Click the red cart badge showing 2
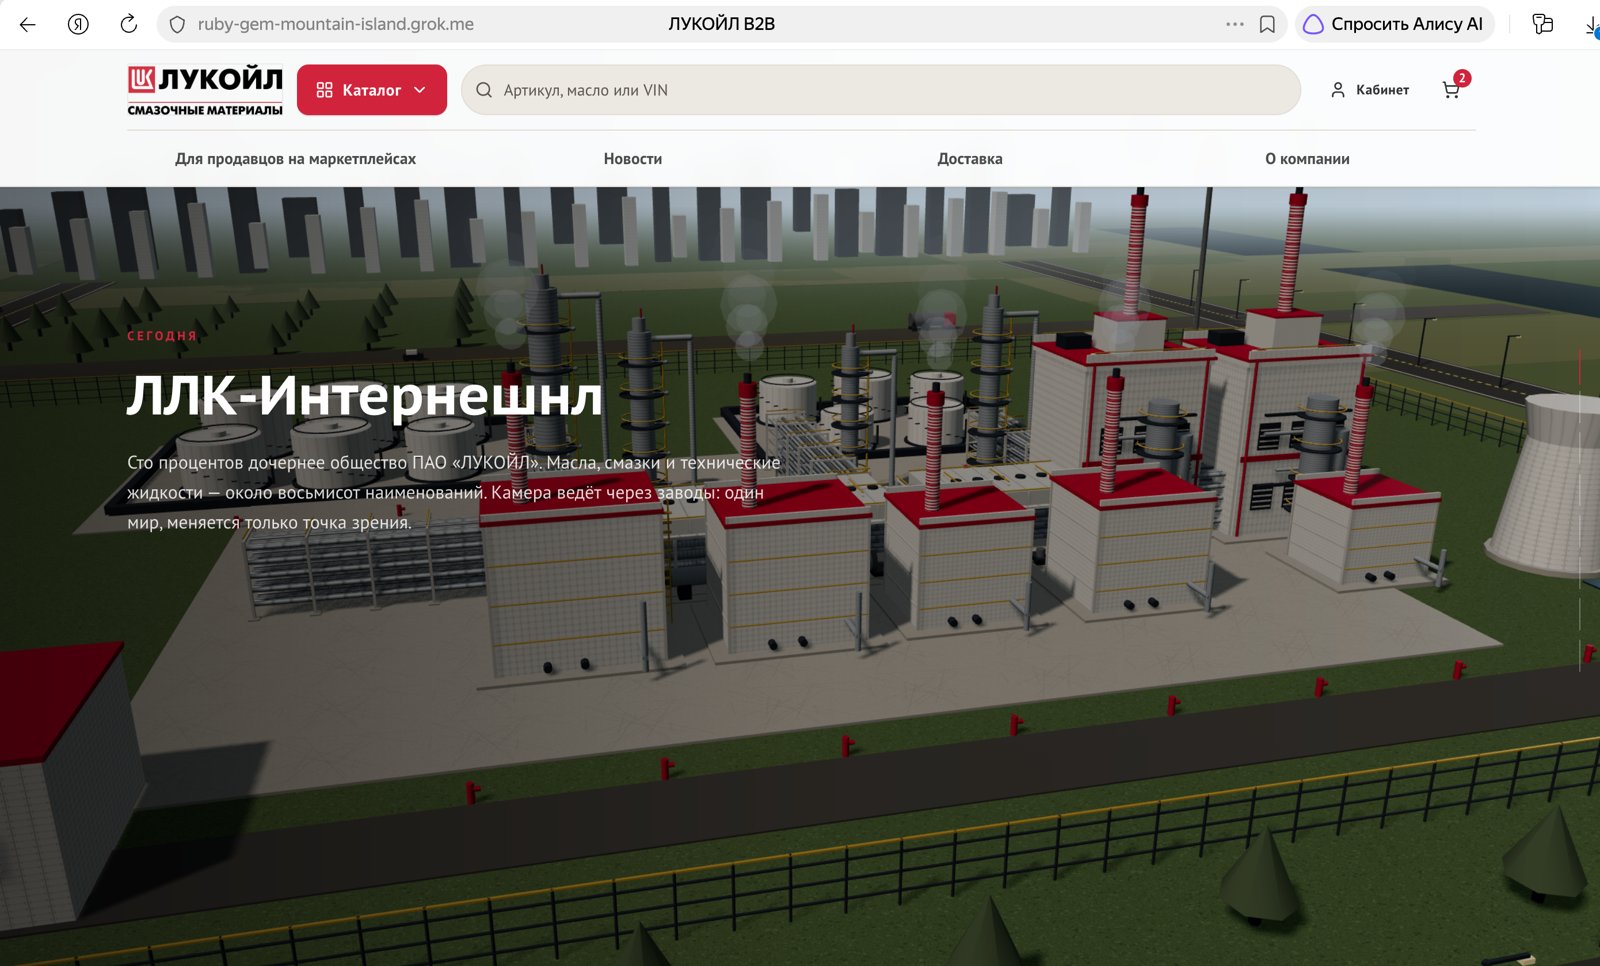This screenshot has height=966, width=1600. pyautogui.click(x=1462, y=78)
